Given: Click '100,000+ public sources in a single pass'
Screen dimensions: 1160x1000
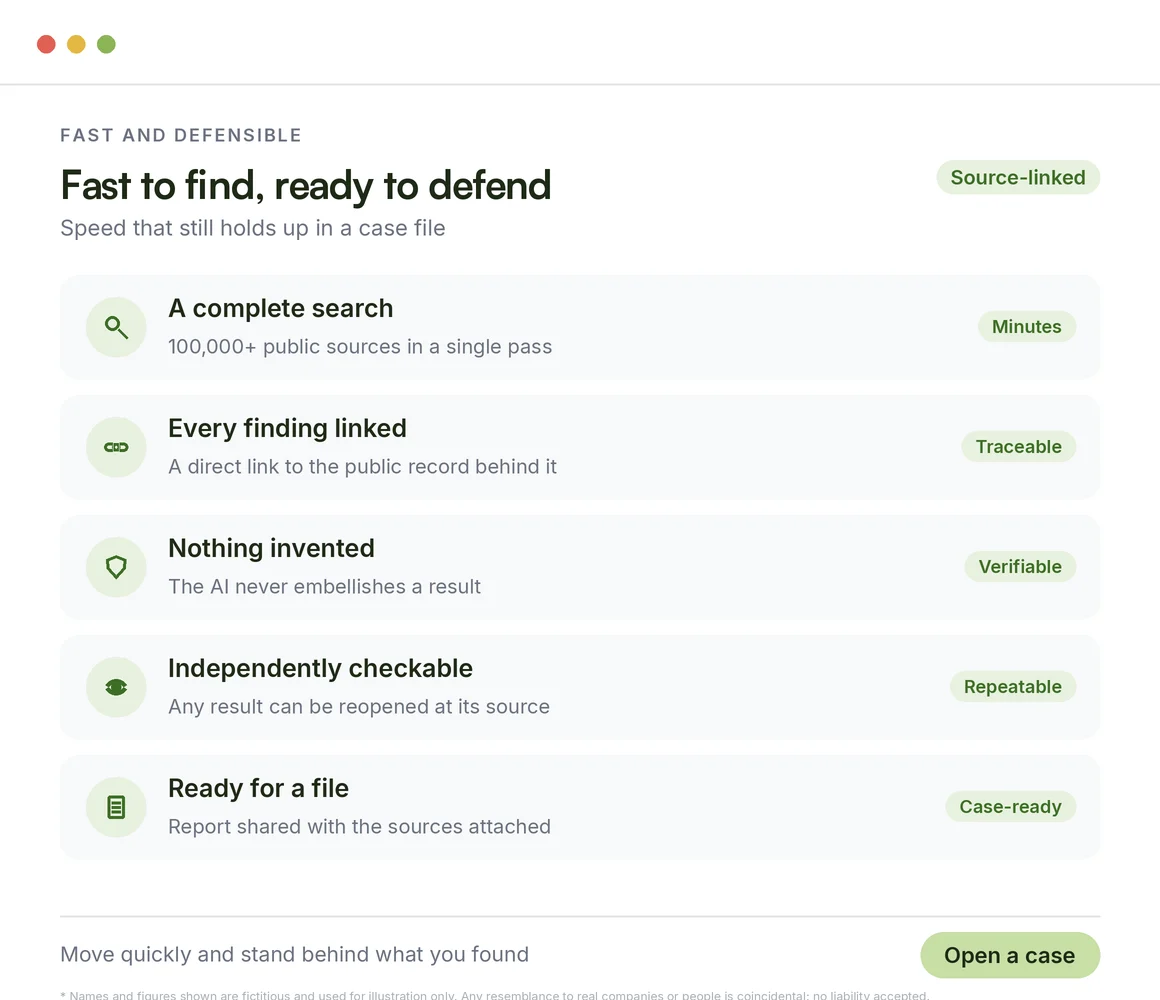Looking at the screenshot, I should pos(360,347).
